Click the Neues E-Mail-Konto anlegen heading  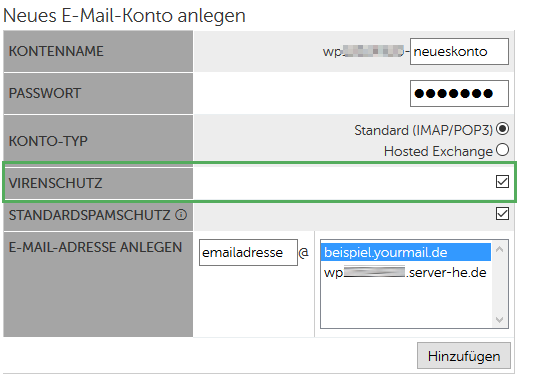(x=124, y=15)
